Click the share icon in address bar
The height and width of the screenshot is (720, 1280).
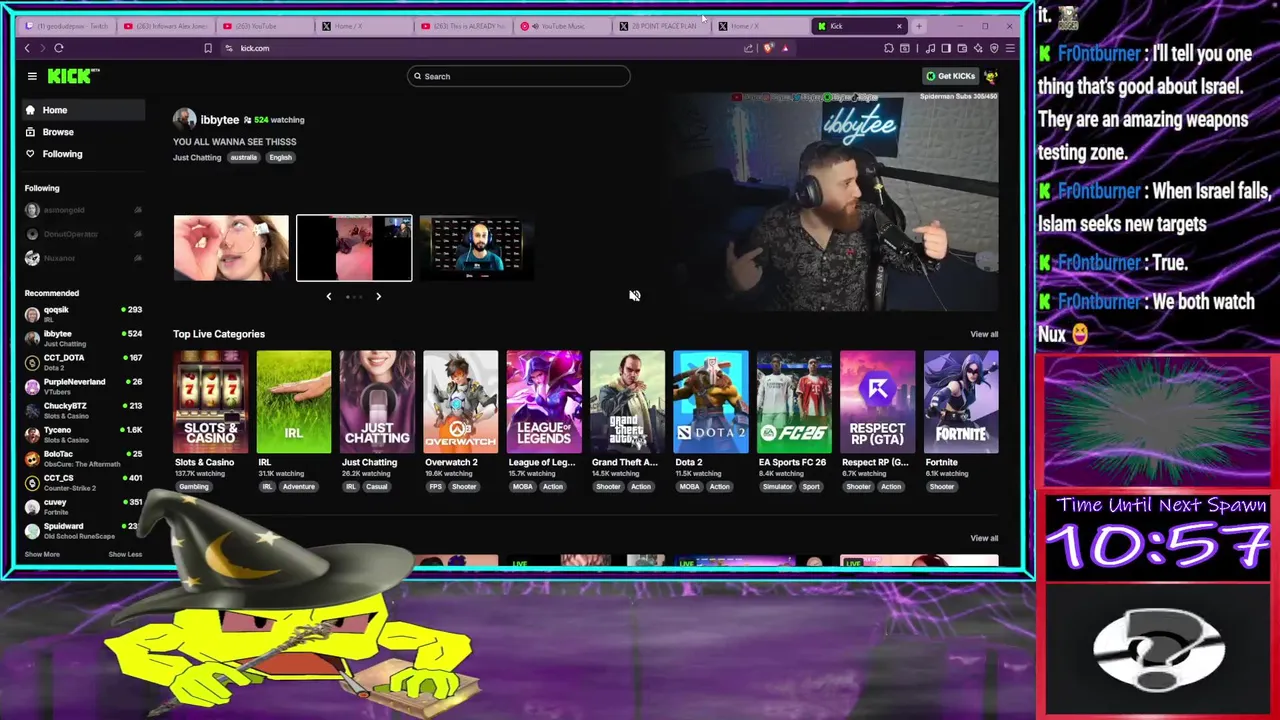[749, 48]
